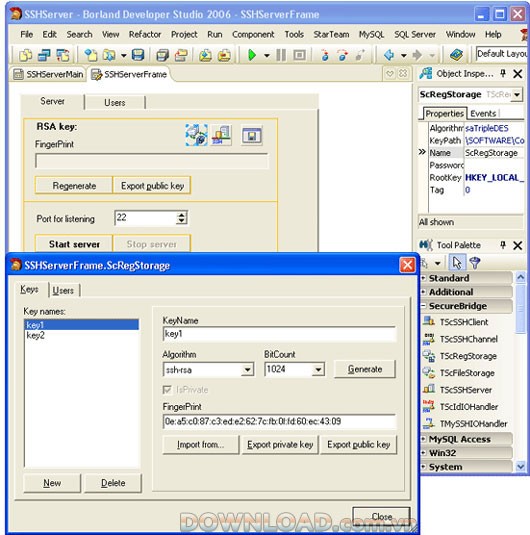Viewport: 530px width, 535px height.
Task: Click the Import from... button
Action: [x=201, y=445]
